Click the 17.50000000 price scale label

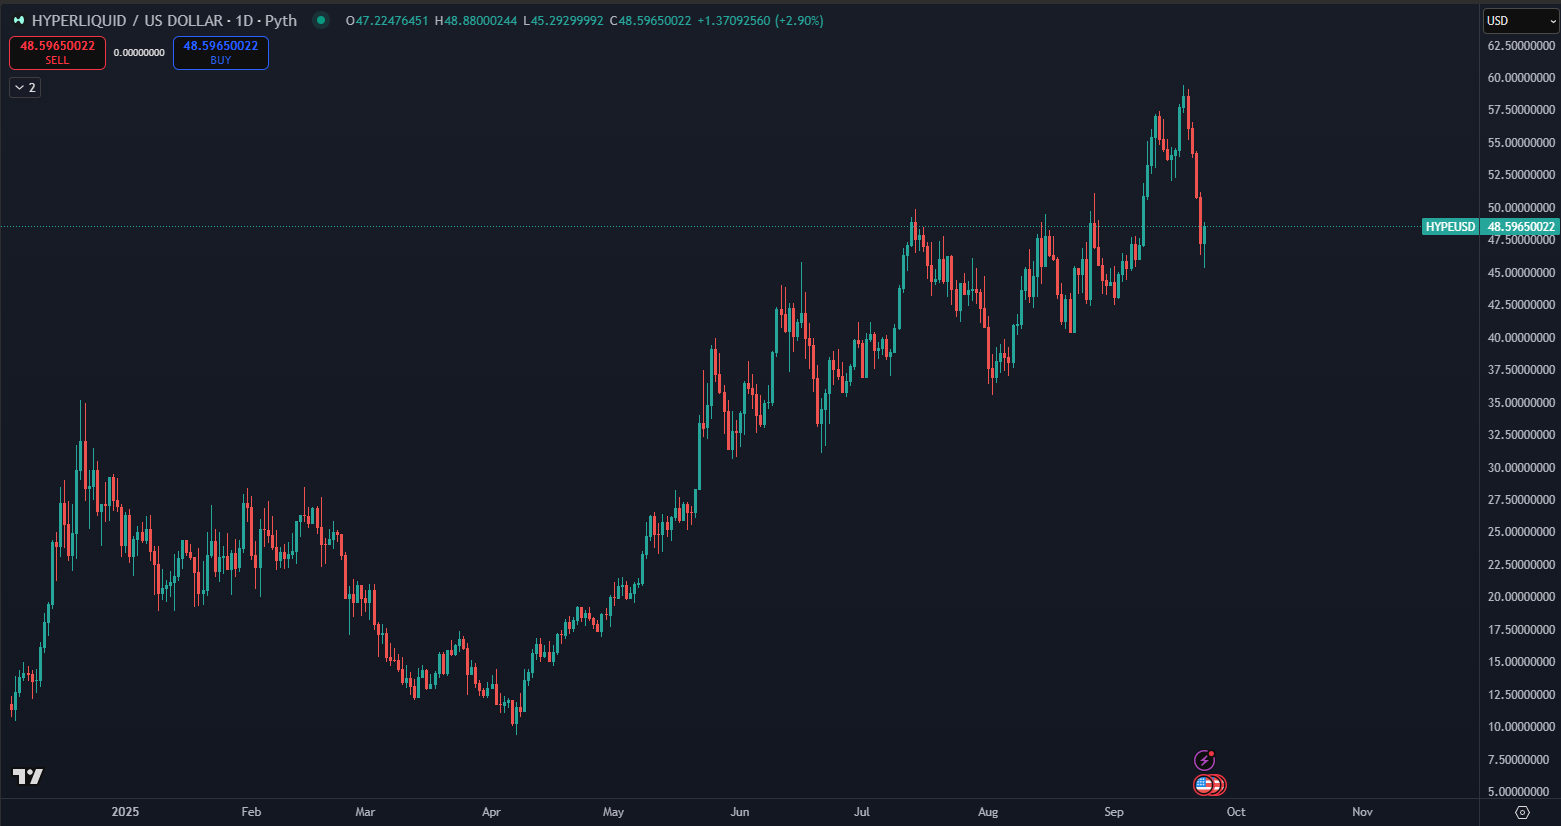[x=1521, y=630]
